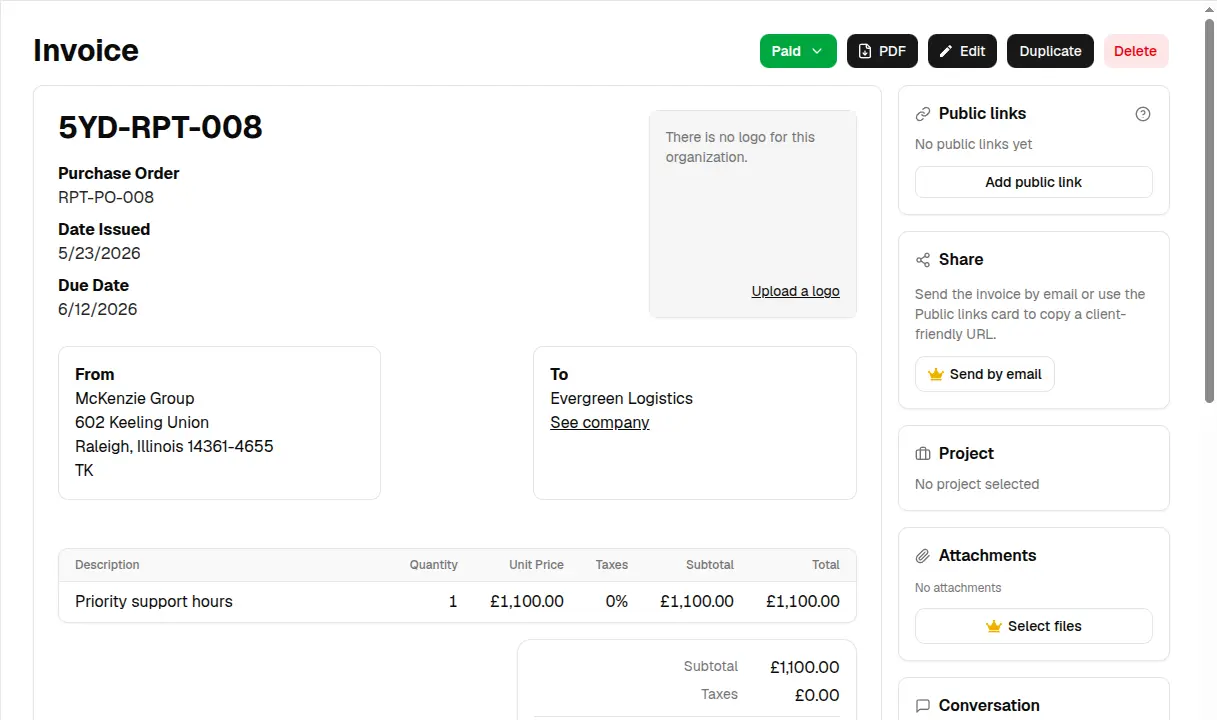Click the No attachments text
The height and width of the screenshot is (720, 1217).
pyautogui.click(x=958, y=588)
